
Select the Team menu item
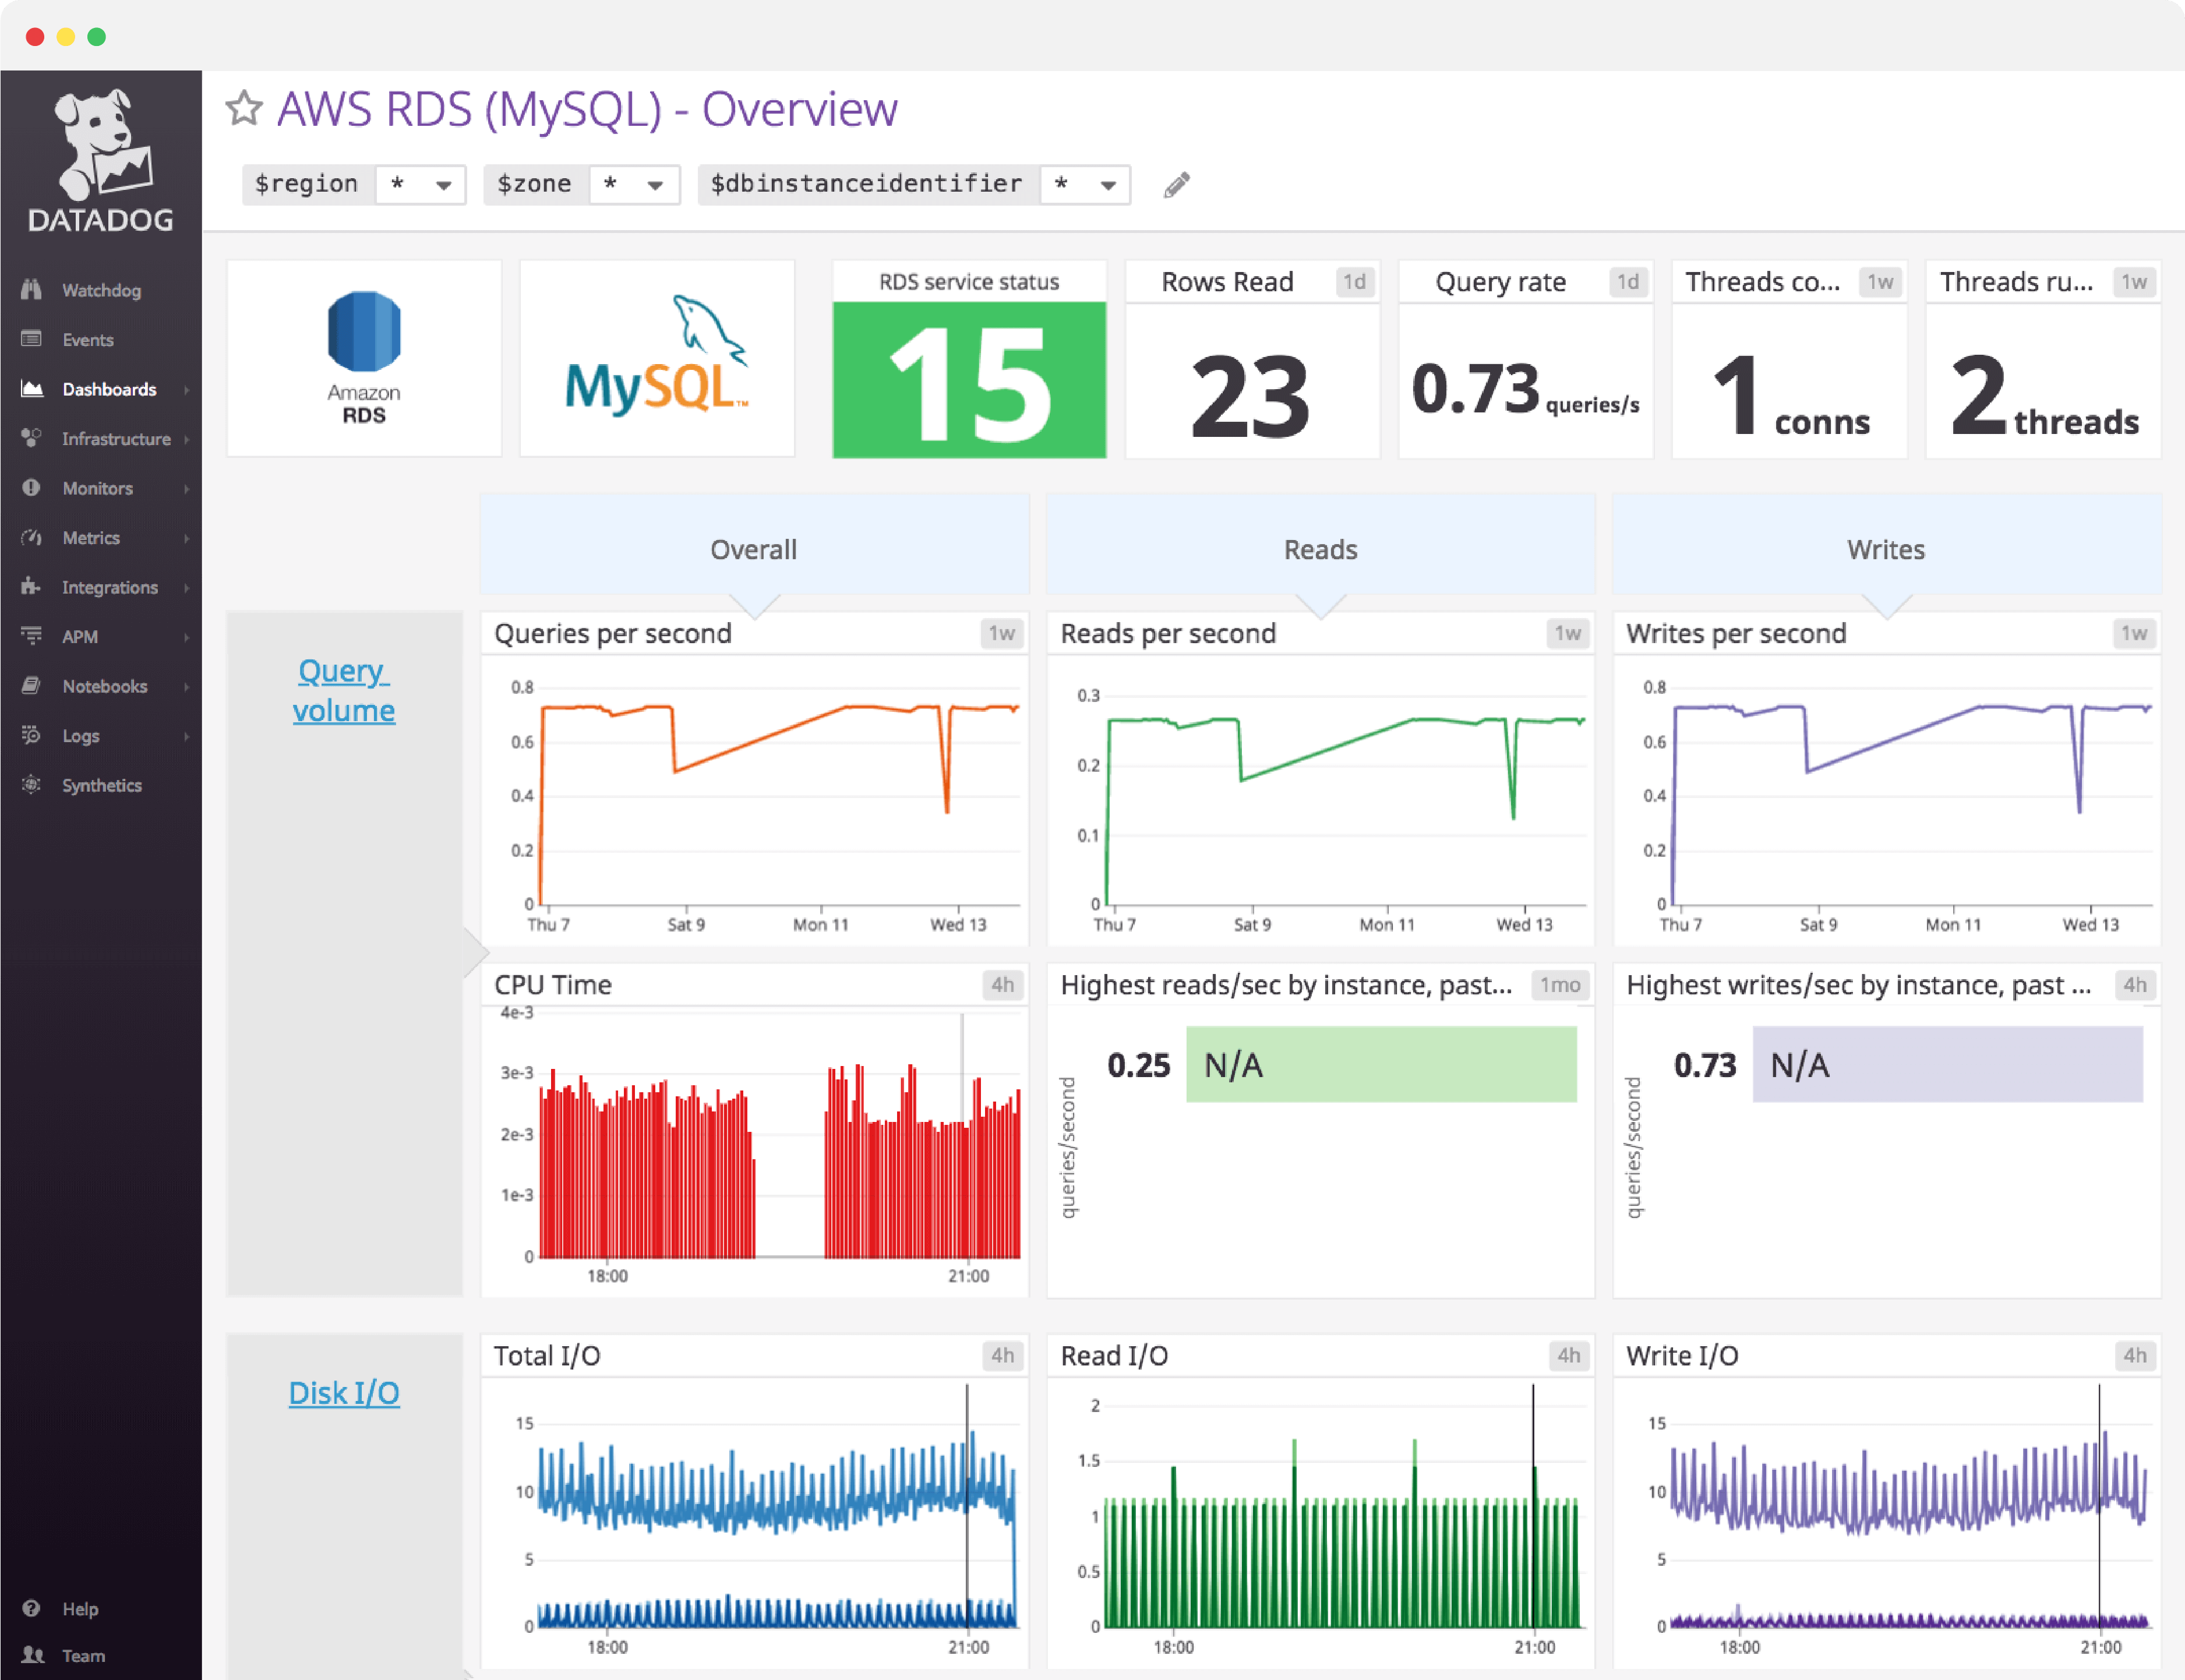coord(84,1655)
